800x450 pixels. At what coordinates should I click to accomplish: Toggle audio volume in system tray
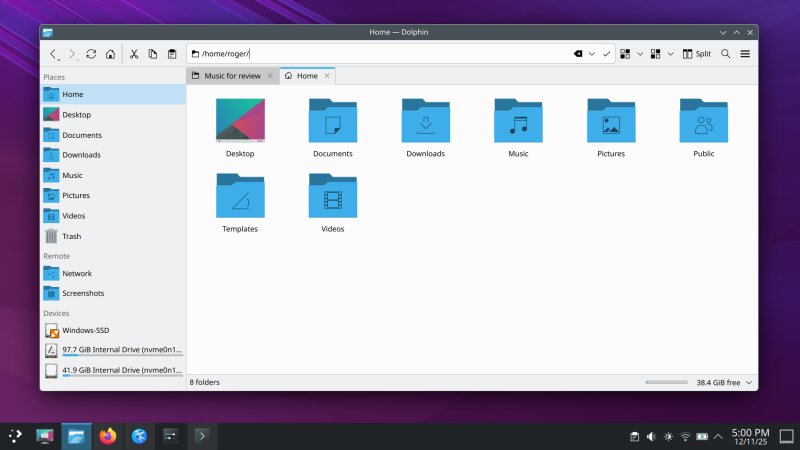pyautogui.click(x=651, y=437)
